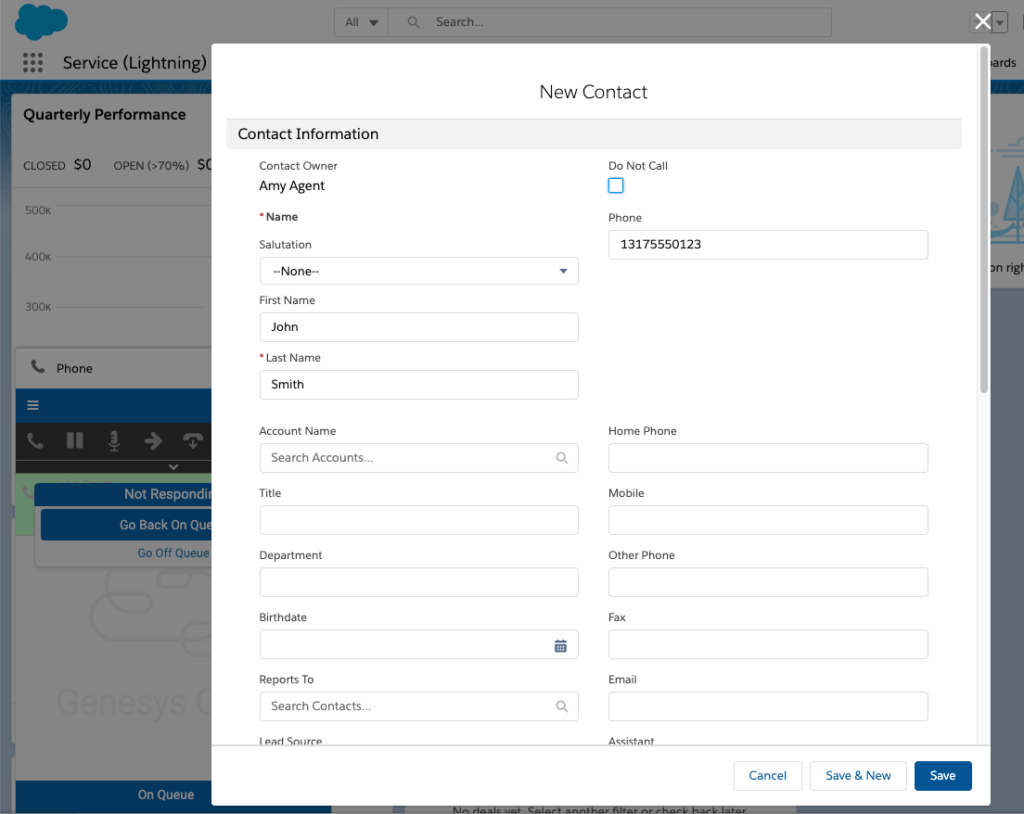
Task: Click the hold/pause icon in phone controls
Action: [x=75, y=440]
